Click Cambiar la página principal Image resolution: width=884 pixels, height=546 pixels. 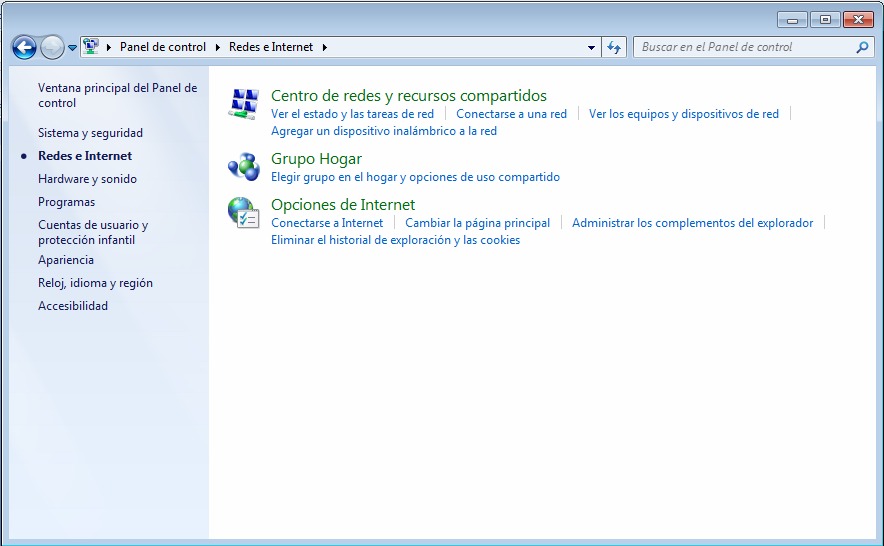[478, 223]
